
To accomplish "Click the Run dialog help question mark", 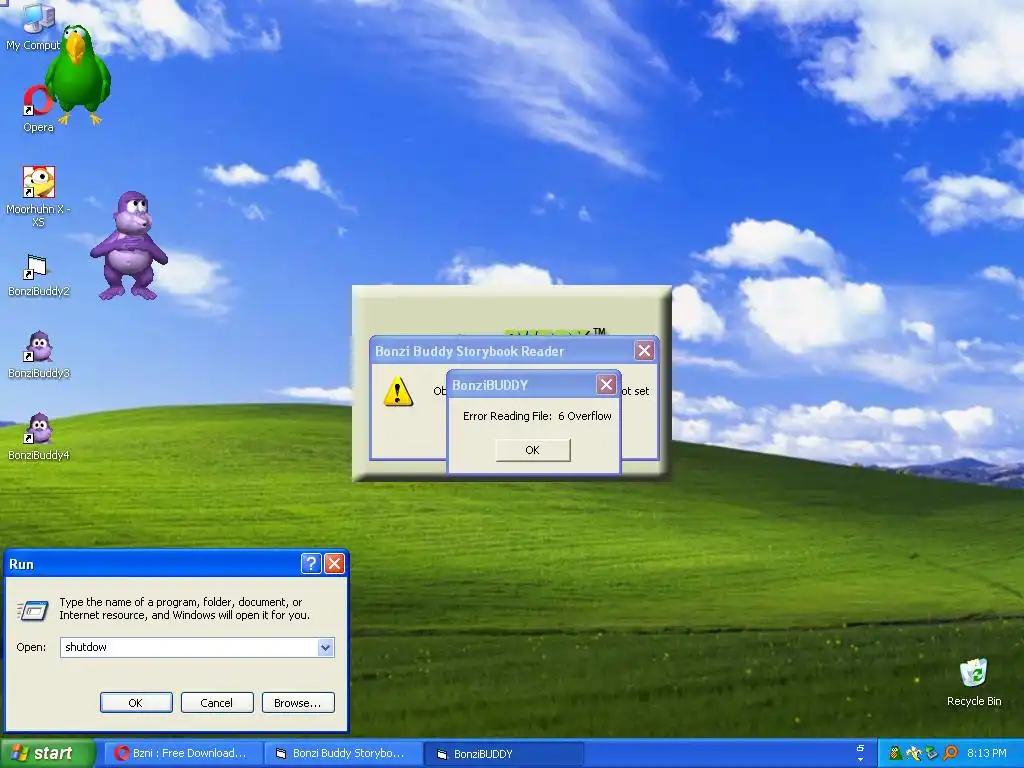I will click(x=311, y=563).
